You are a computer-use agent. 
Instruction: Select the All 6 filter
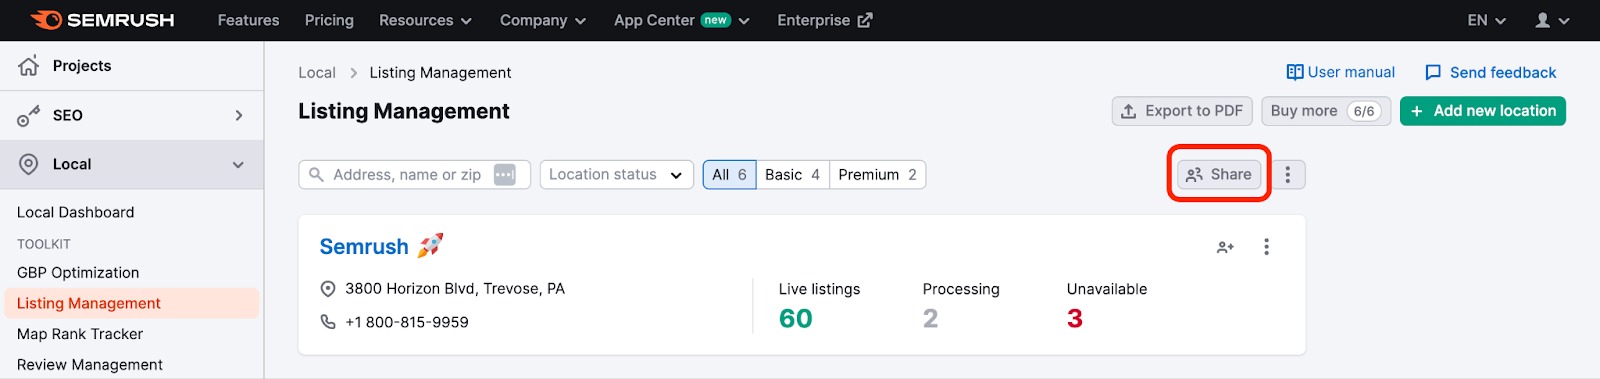pyautogui.click(x=729, y=175)
